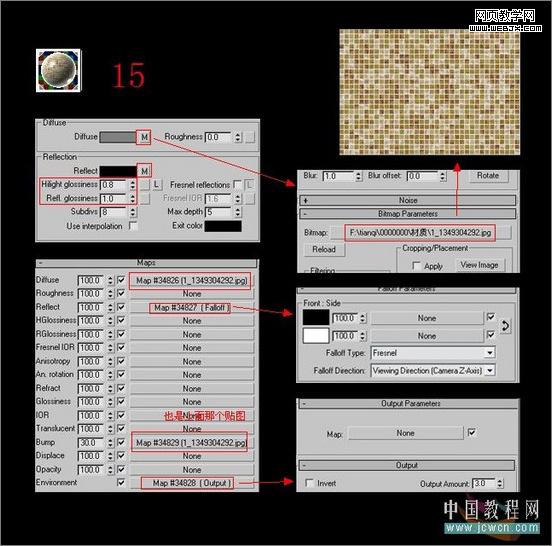552x546 pixels.
Task: Open the Falloff Type dropdown showing Fresnel
Action: [433, 353]
